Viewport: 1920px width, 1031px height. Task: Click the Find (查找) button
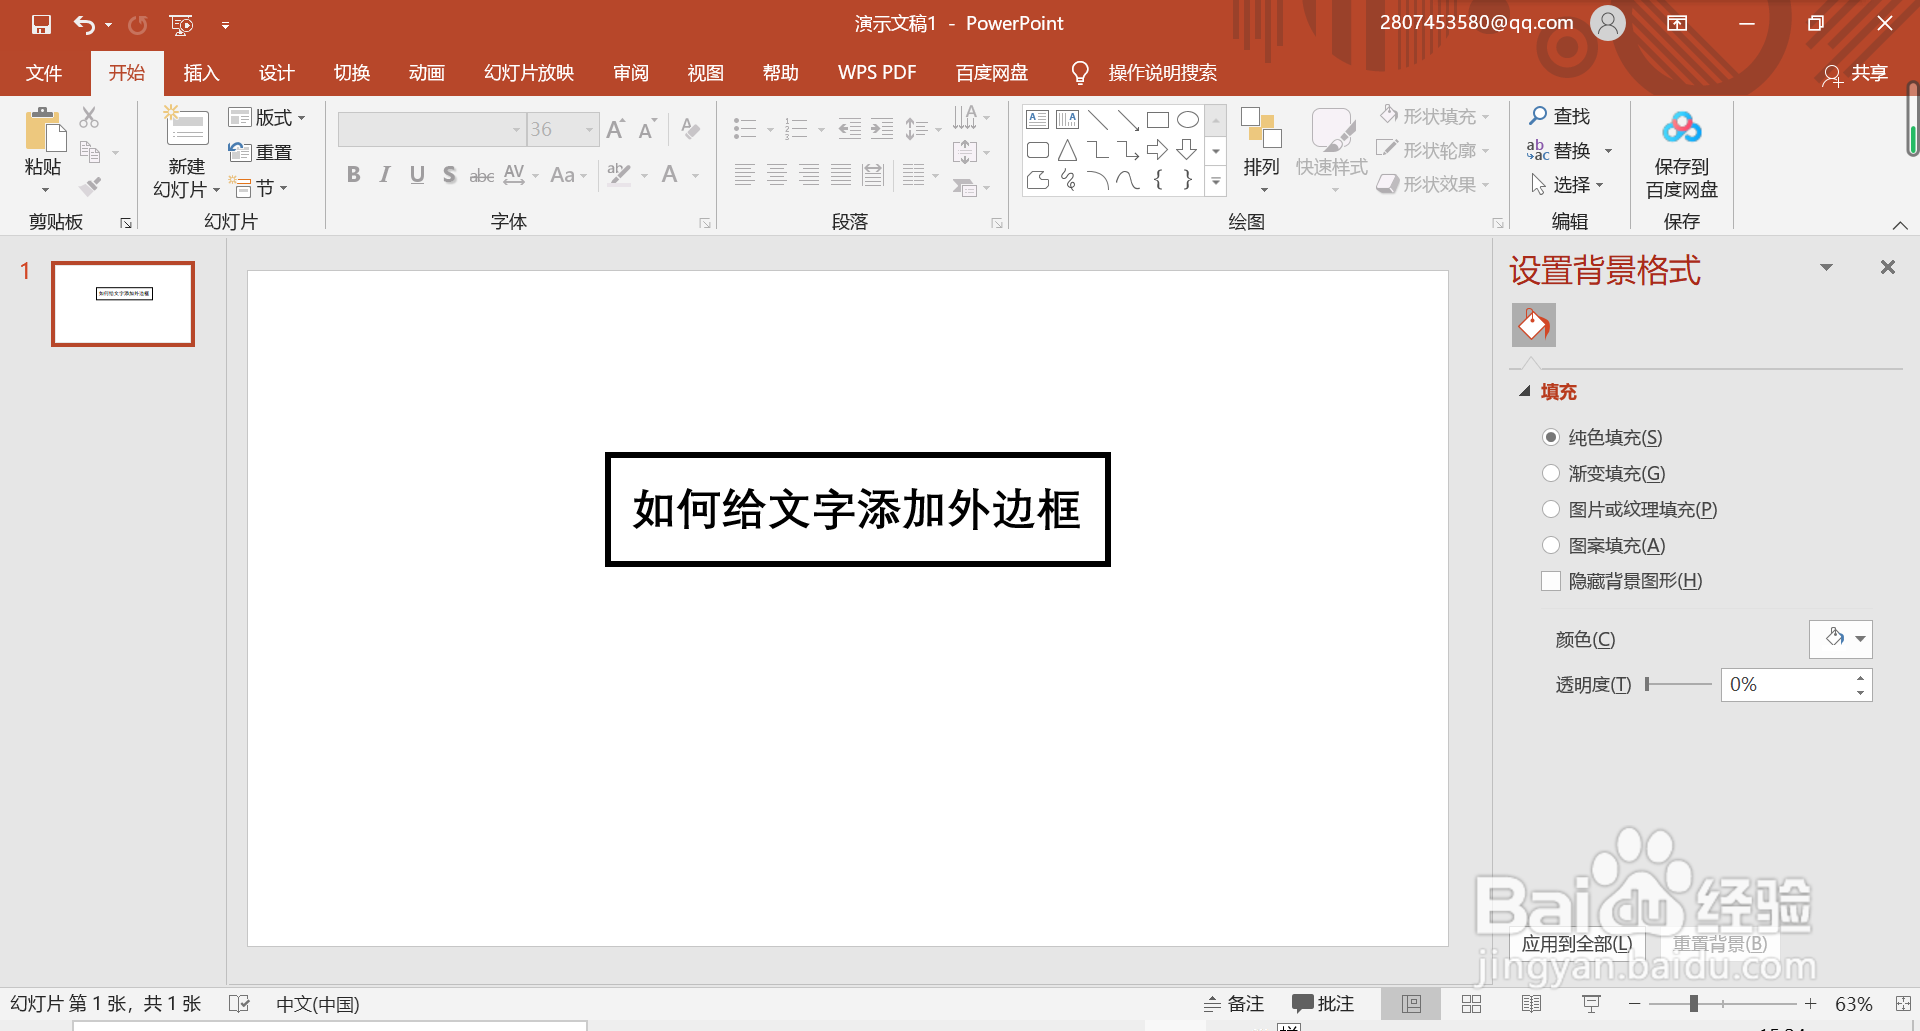pos(1560,116)
